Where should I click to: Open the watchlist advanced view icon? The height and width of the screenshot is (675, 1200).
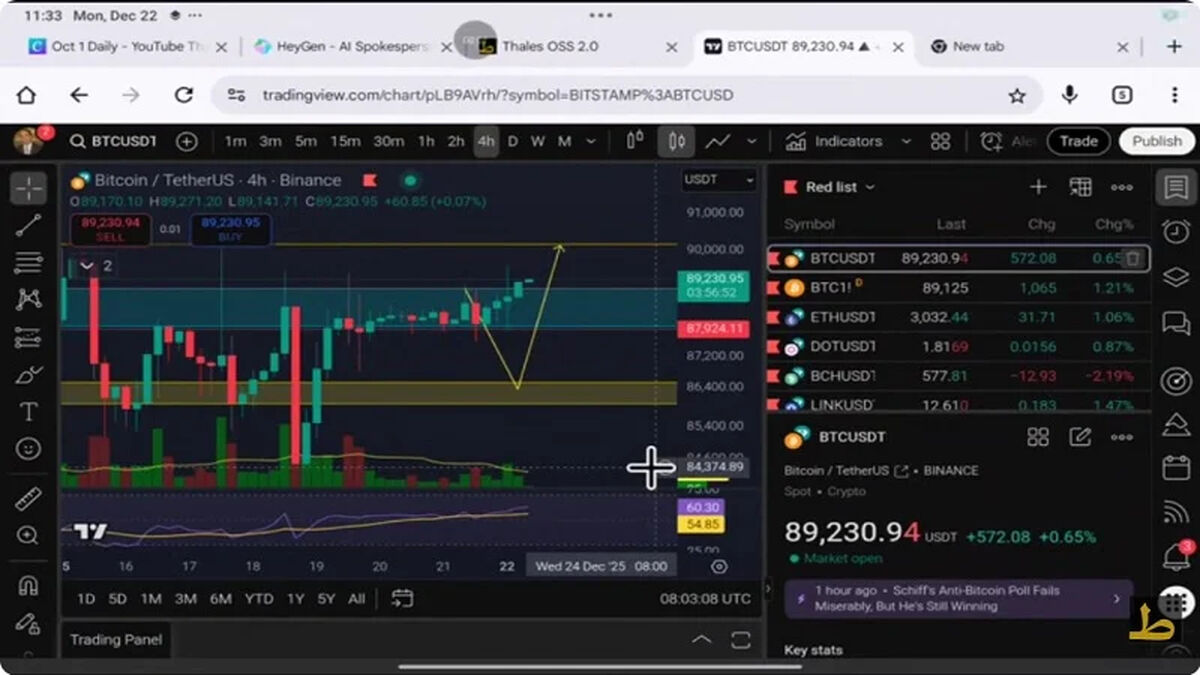coord(1080,187)
